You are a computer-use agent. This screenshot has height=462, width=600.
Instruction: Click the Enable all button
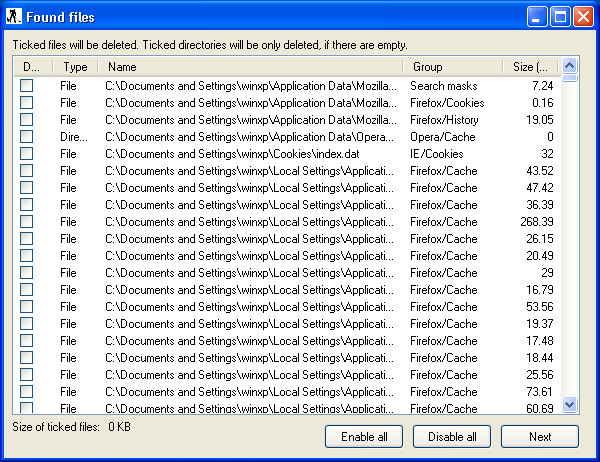pyautogui.click(x=364, y=436)
